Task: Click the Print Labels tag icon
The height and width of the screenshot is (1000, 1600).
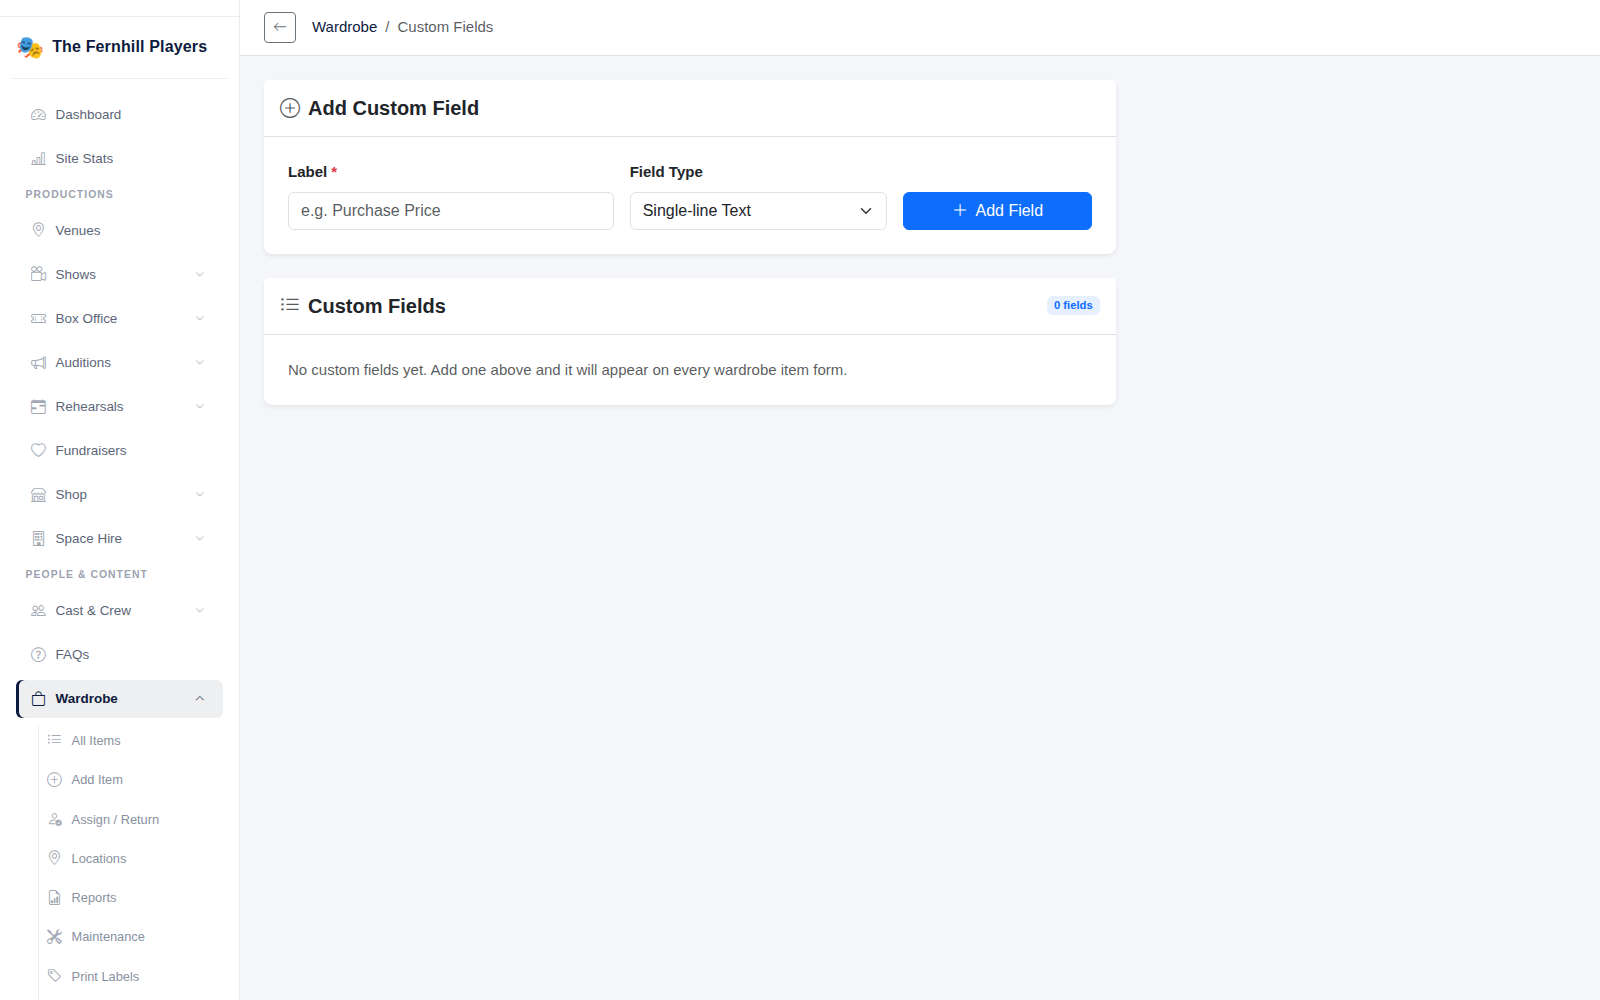Action: (x=54, y=976)
